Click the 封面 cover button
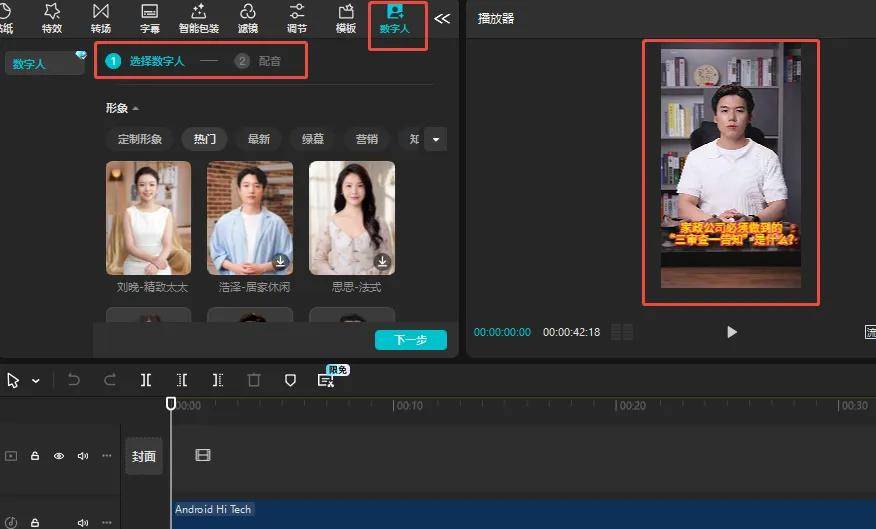This screenshot has width=876, height=529. [144, 456]
